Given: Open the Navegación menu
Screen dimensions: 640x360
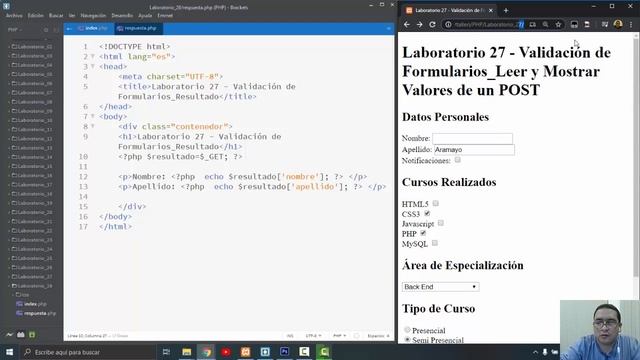Looking at the screenshot, I should (93, 16).
